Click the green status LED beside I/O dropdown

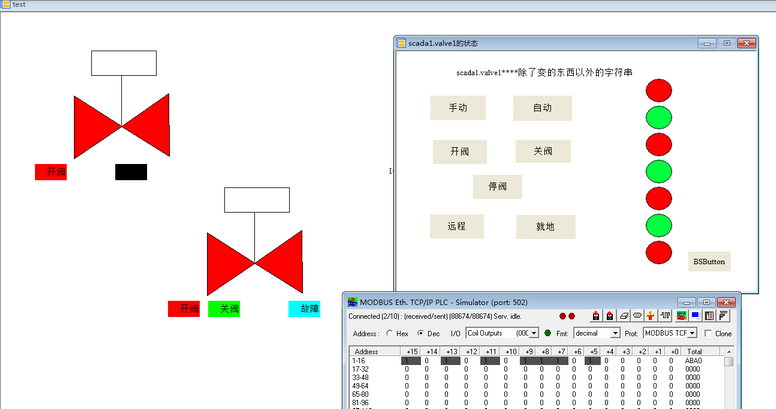(x=547, y=333)
